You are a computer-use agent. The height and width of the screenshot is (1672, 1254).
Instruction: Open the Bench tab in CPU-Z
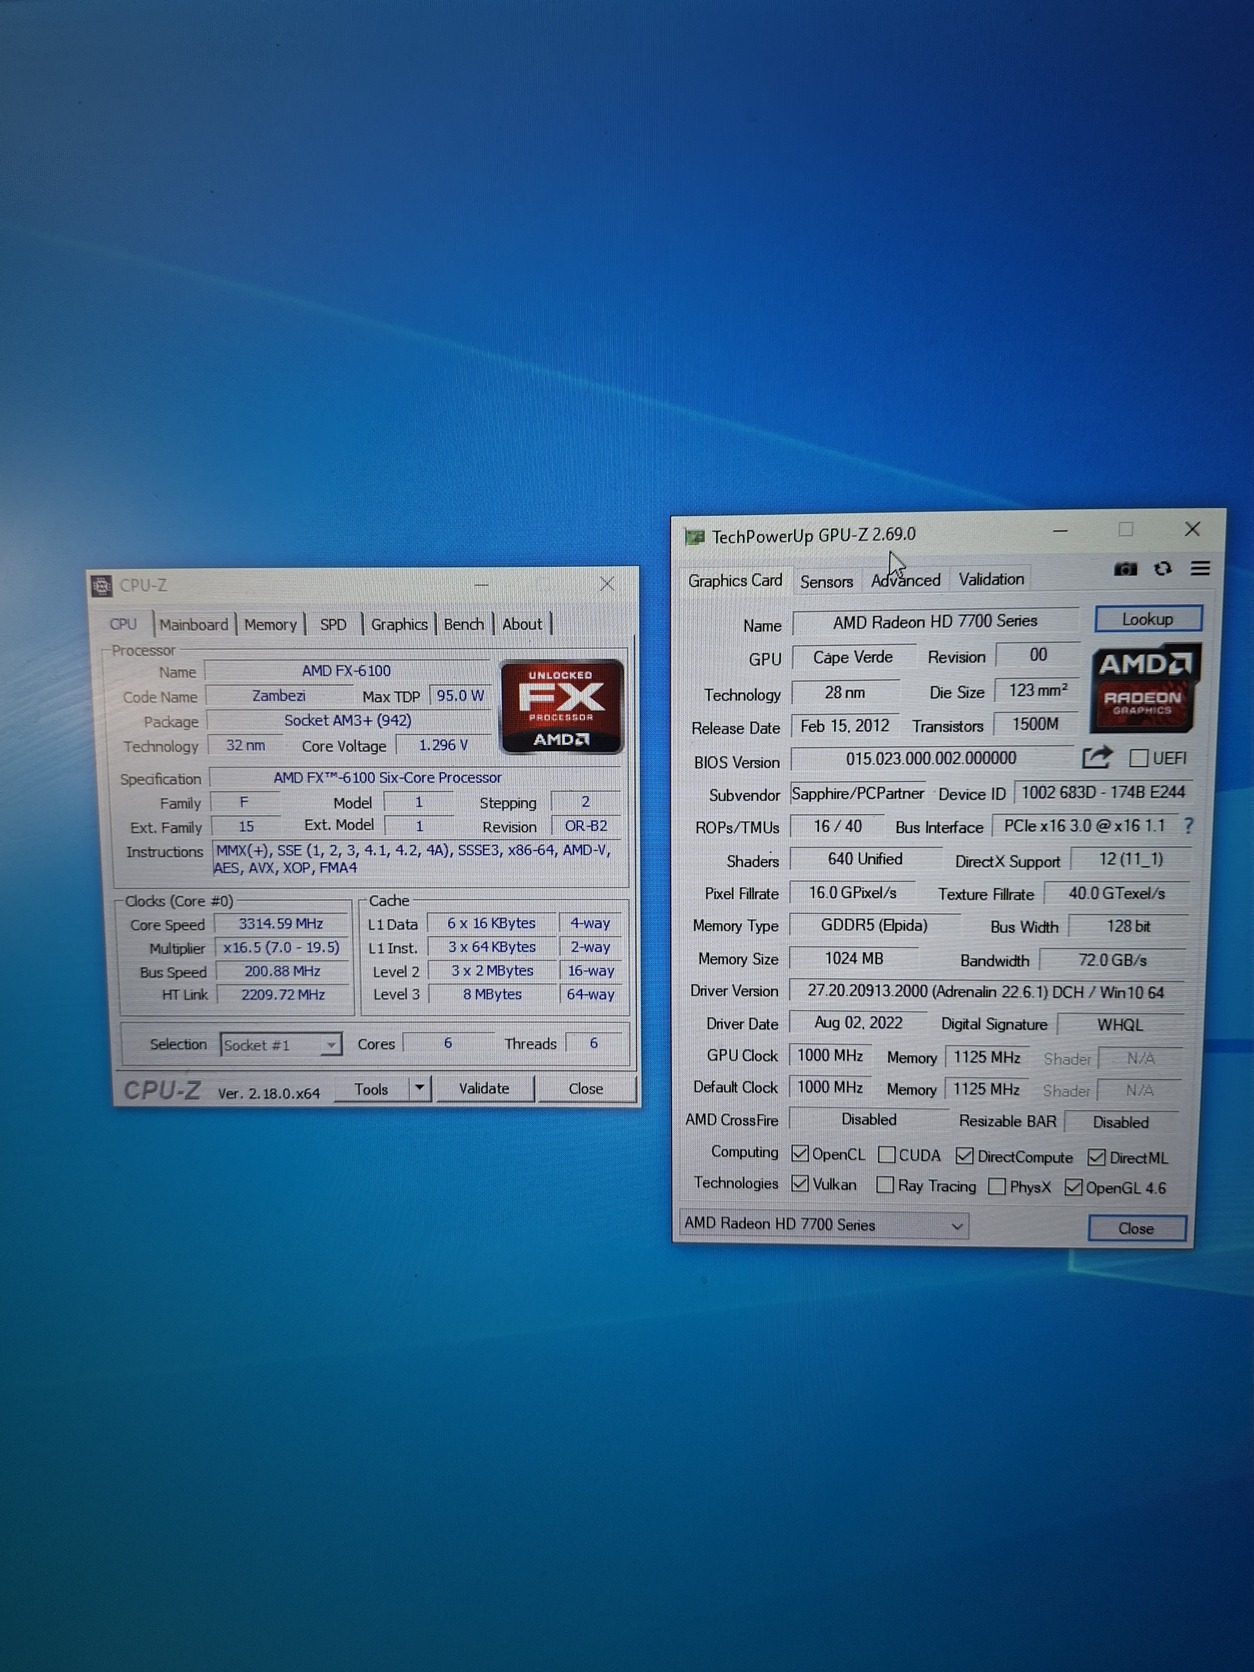[463, 624]
